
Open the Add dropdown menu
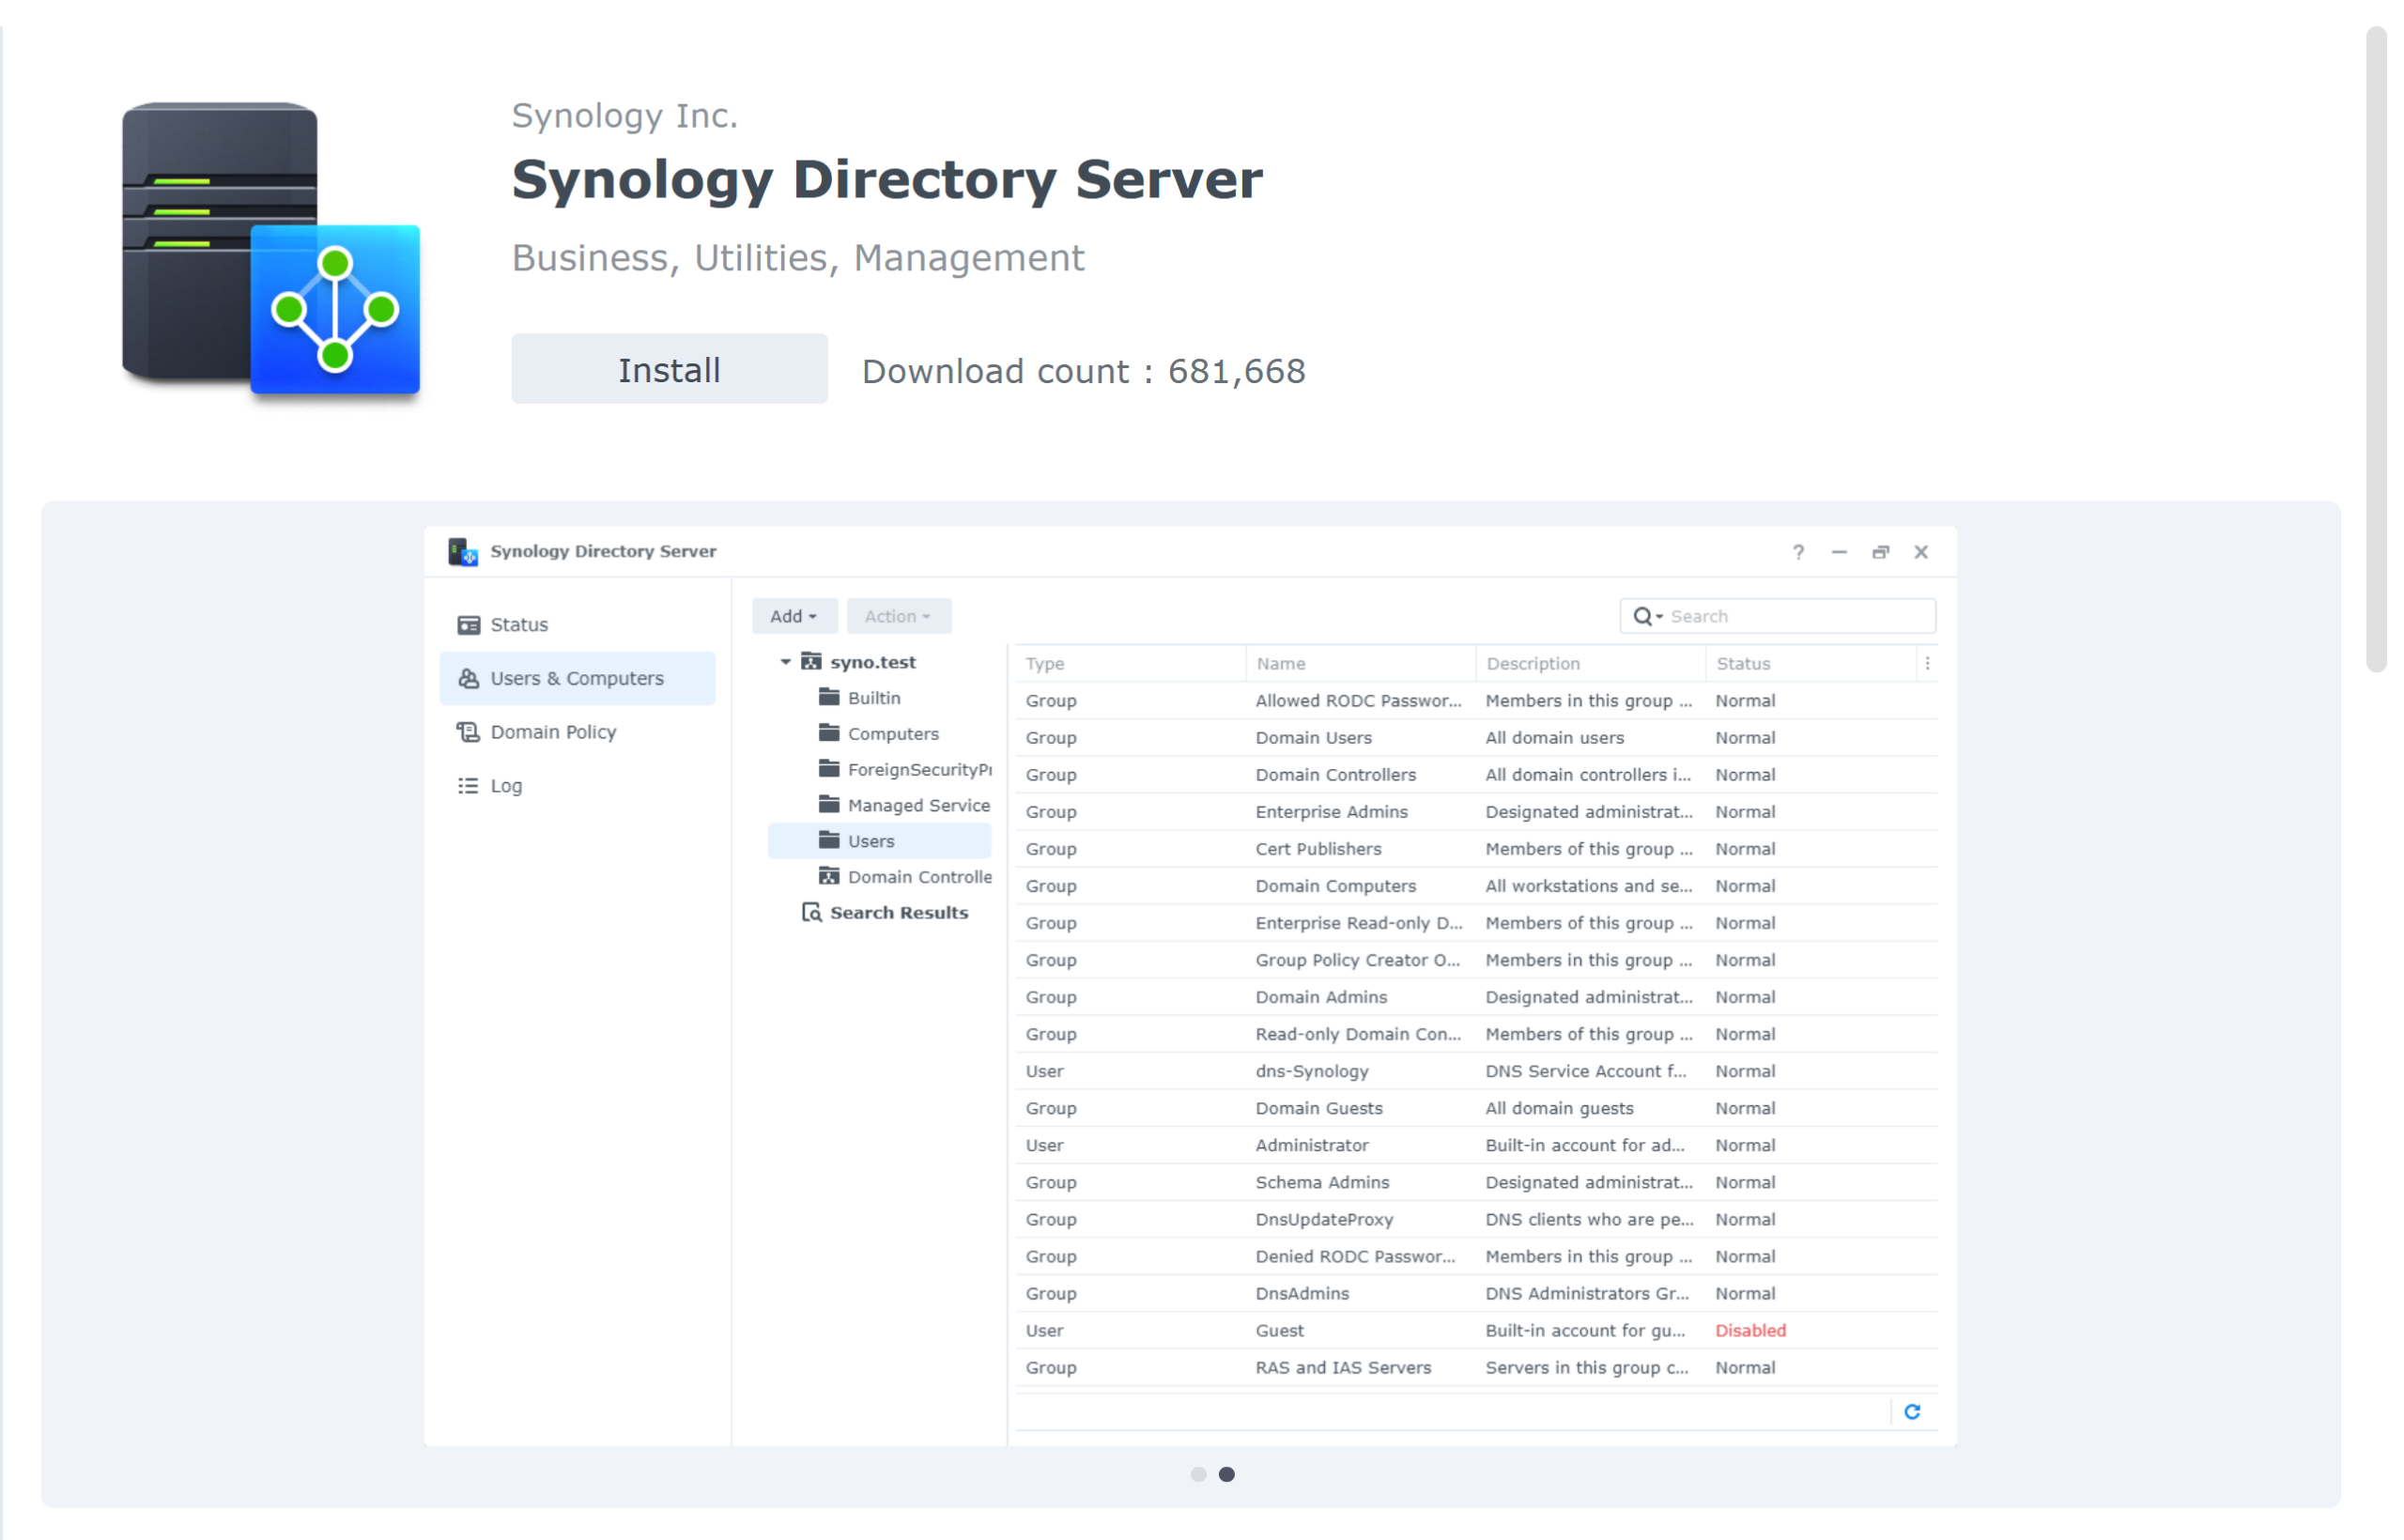(x=793, y=615)
